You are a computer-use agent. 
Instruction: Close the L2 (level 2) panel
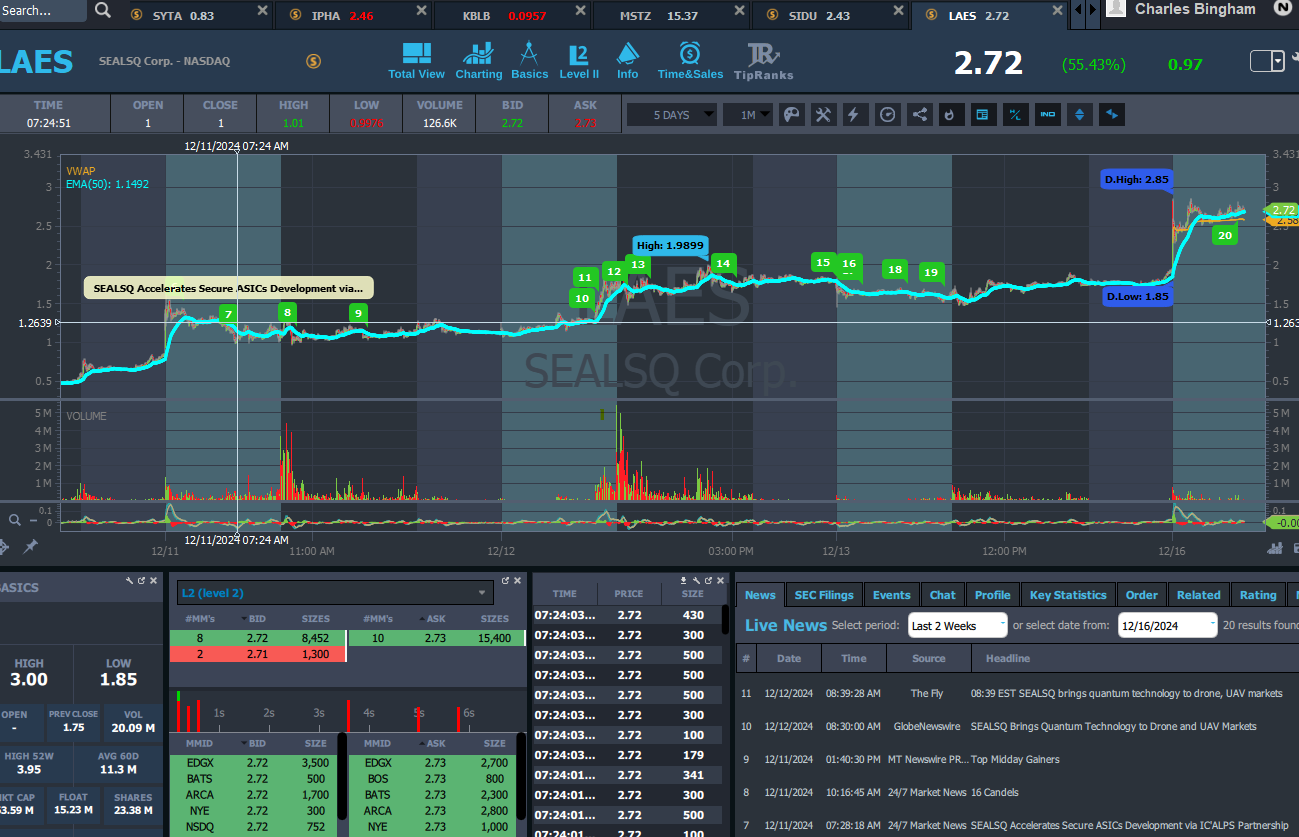519,580
